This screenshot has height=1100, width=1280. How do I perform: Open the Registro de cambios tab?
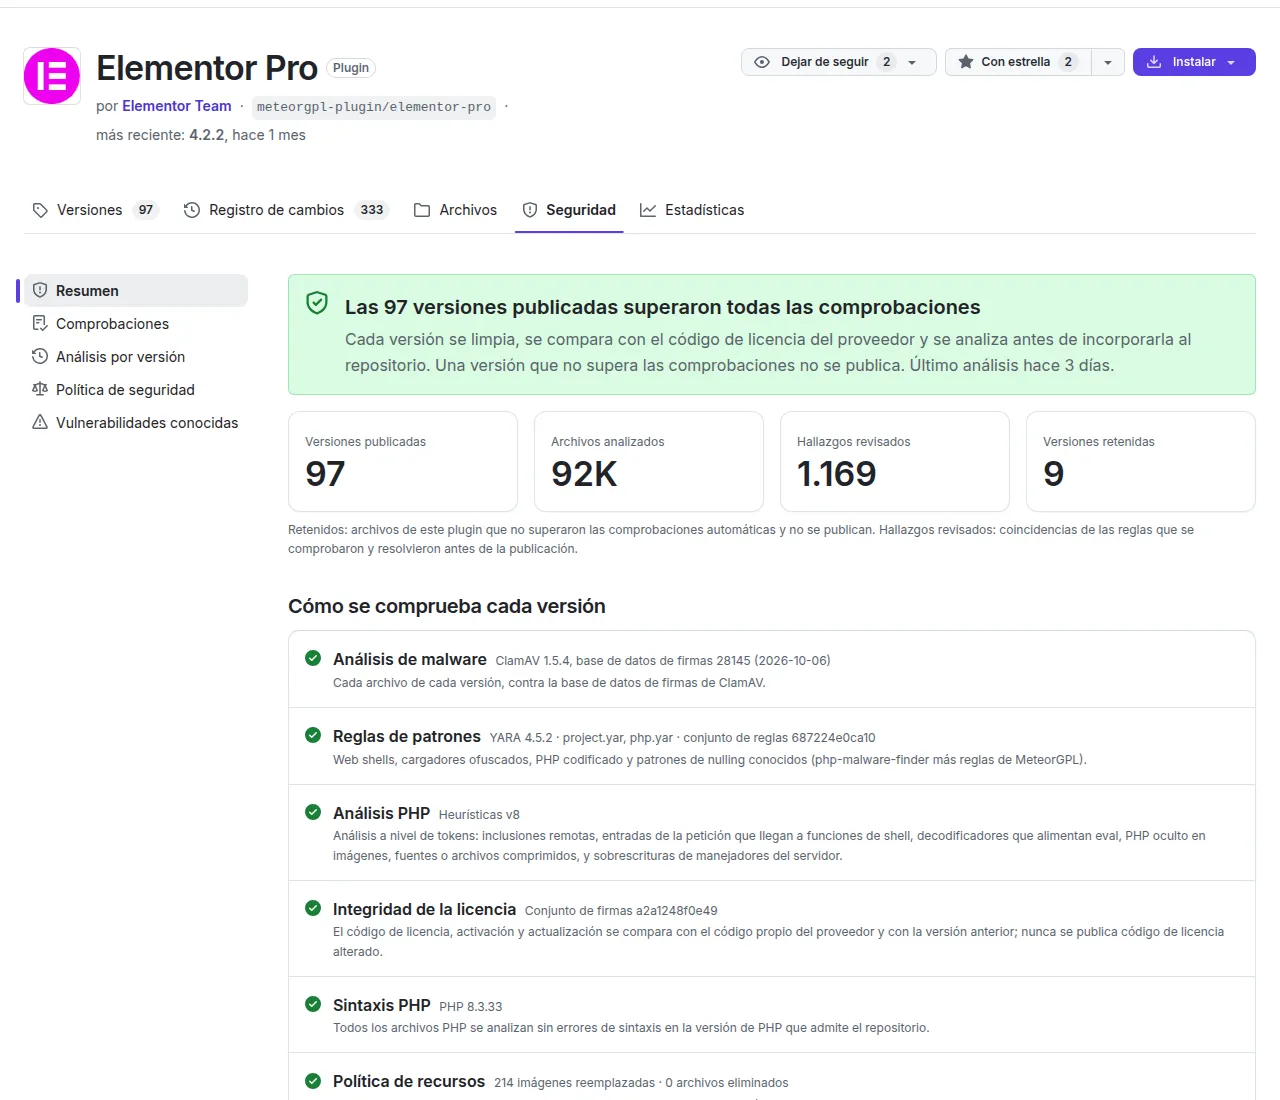(286, 210)
